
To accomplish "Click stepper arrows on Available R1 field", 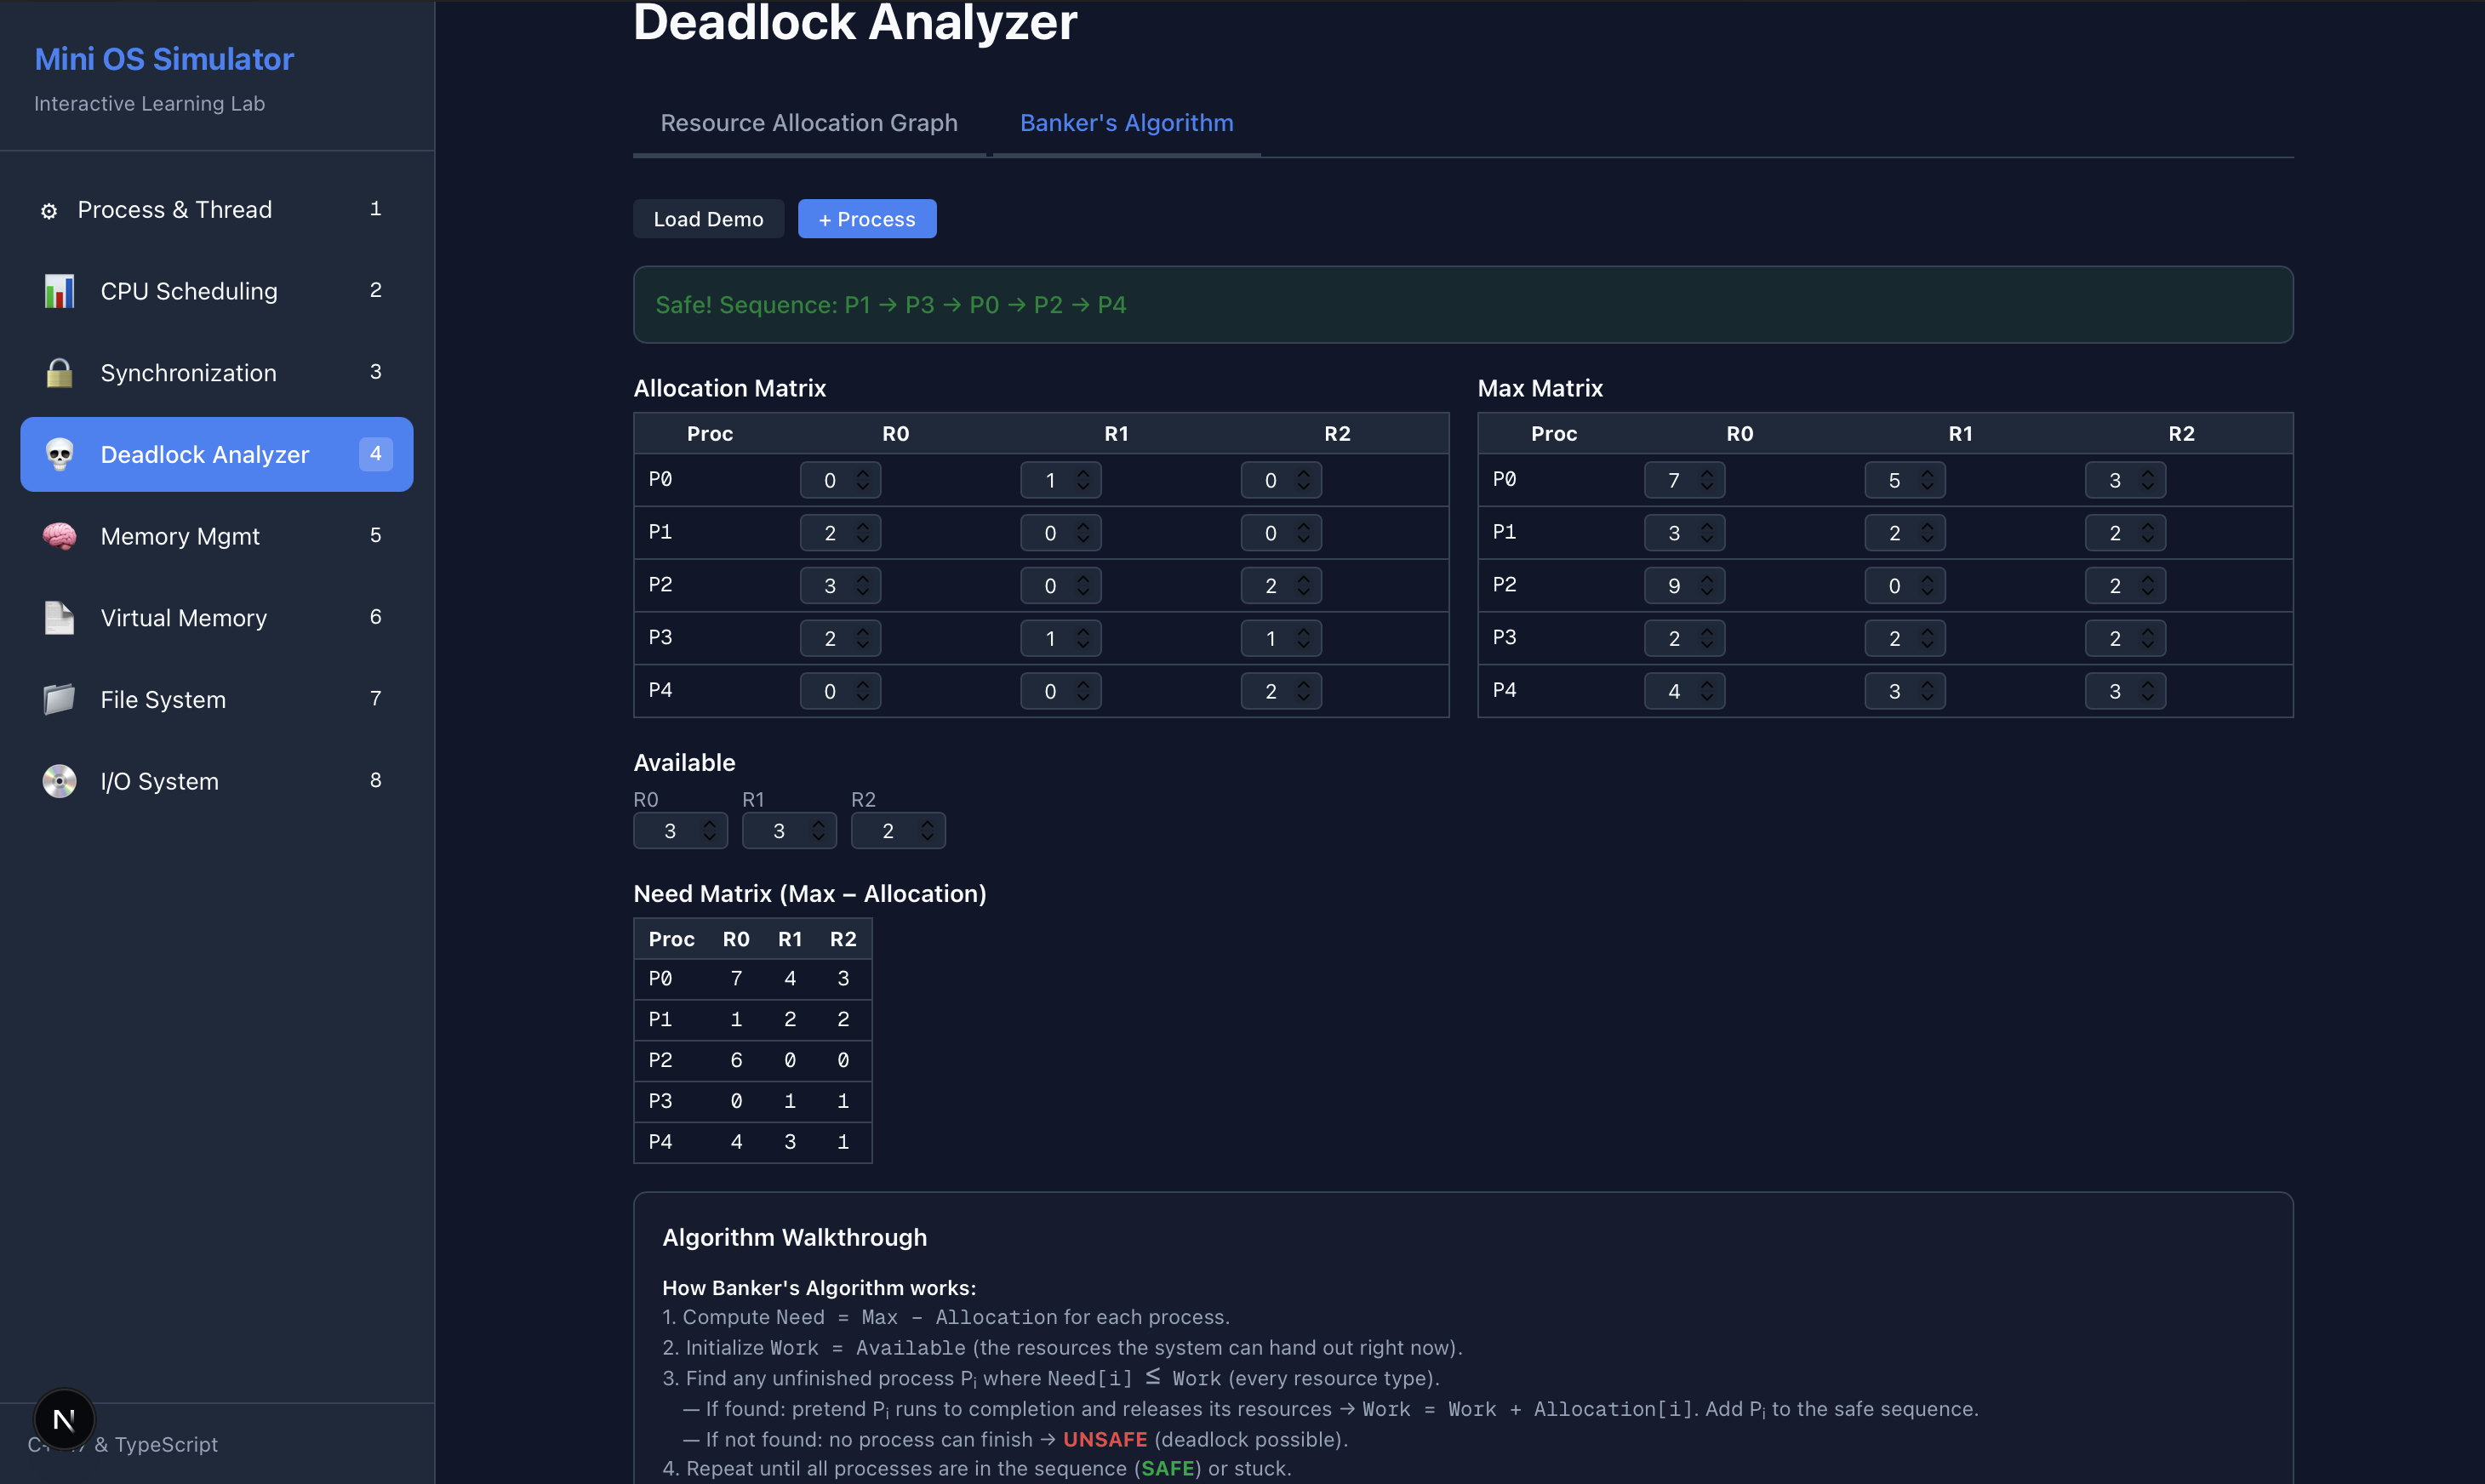I will pos(818,831).
